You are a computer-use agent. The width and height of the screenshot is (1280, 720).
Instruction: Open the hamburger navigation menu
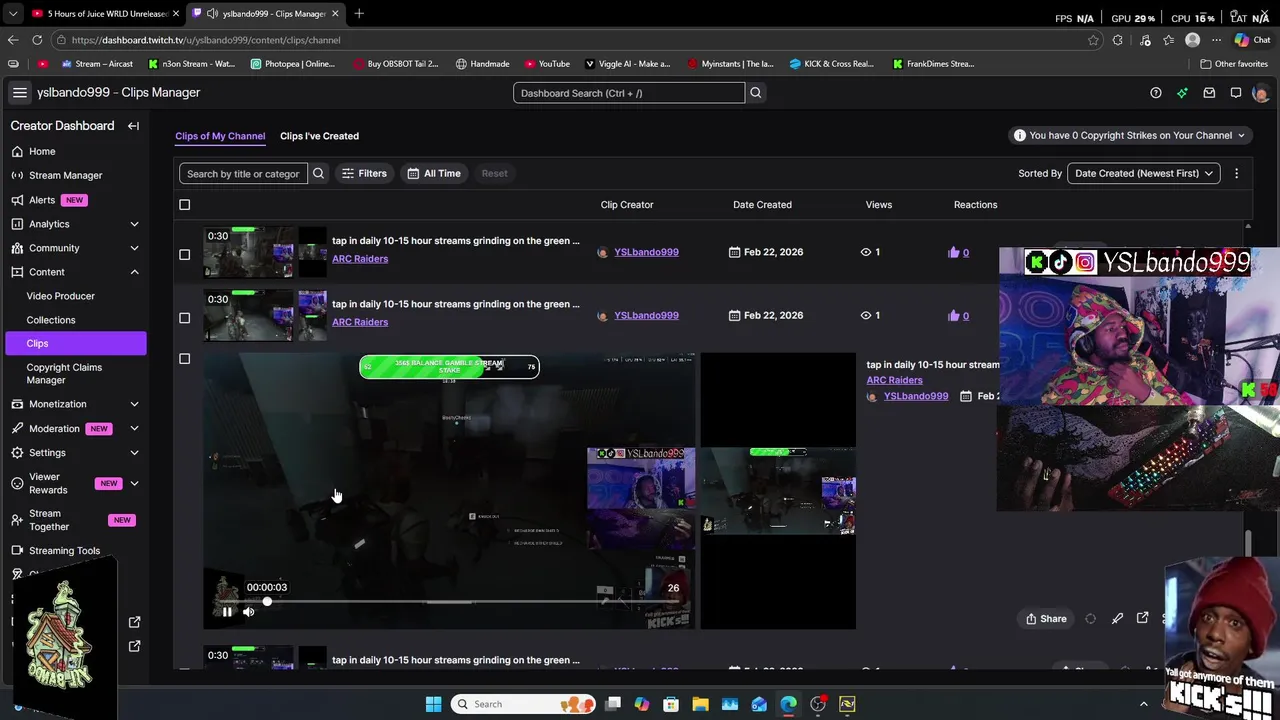(x=19, y=92)
